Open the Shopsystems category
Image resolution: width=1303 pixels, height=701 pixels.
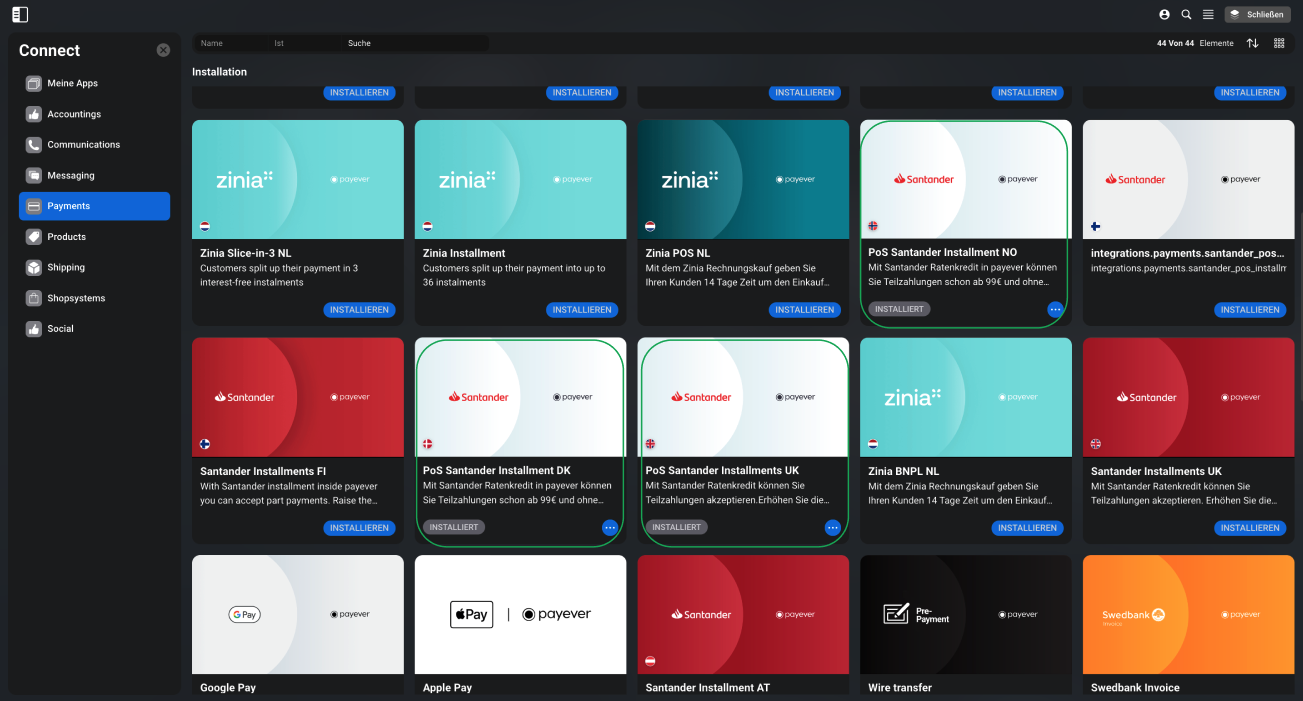pyautogui.click(x=94, y=298)
